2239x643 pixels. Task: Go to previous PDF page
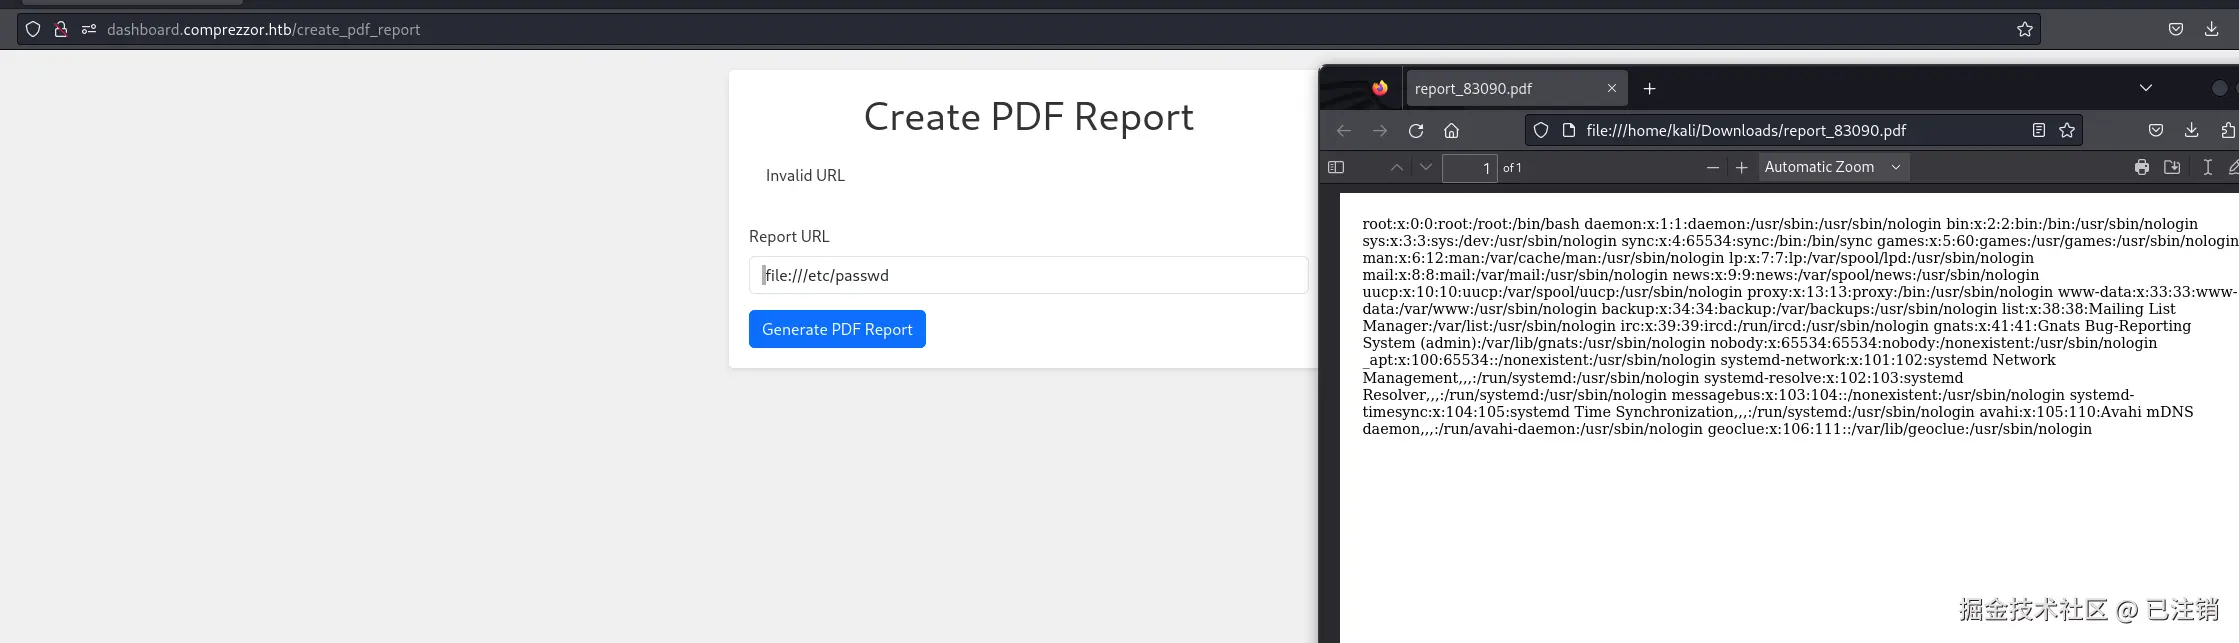point(1397,167)
